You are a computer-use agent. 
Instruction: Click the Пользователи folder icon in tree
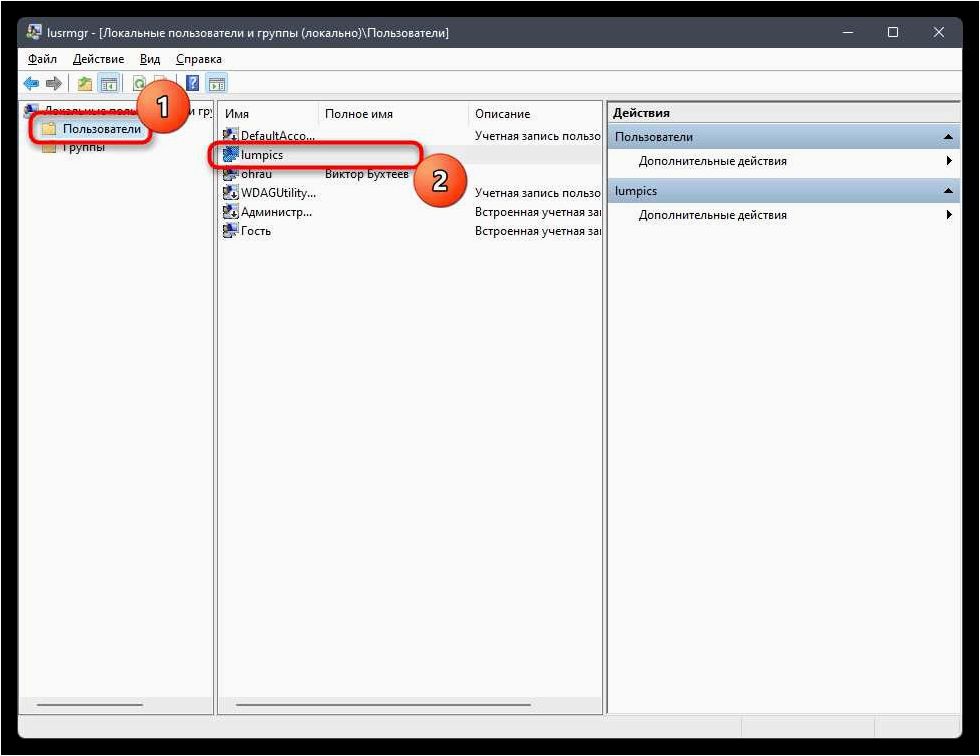(49, 129)
